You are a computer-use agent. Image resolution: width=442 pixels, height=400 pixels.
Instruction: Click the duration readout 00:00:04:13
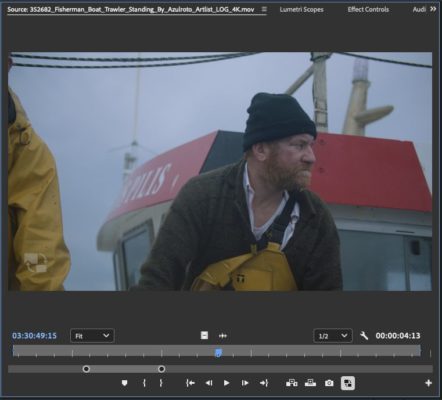coord(398,336)
